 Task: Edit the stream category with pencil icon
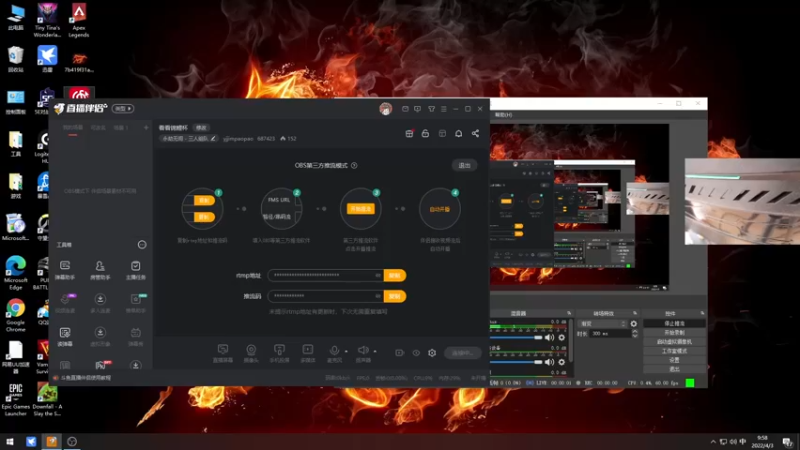pos(213,138)
